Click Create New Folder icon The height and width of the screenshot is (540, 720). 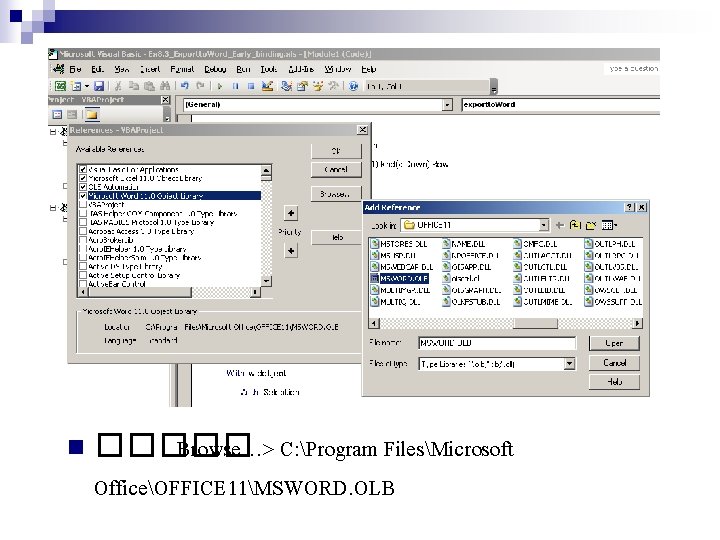pos(591,225)
